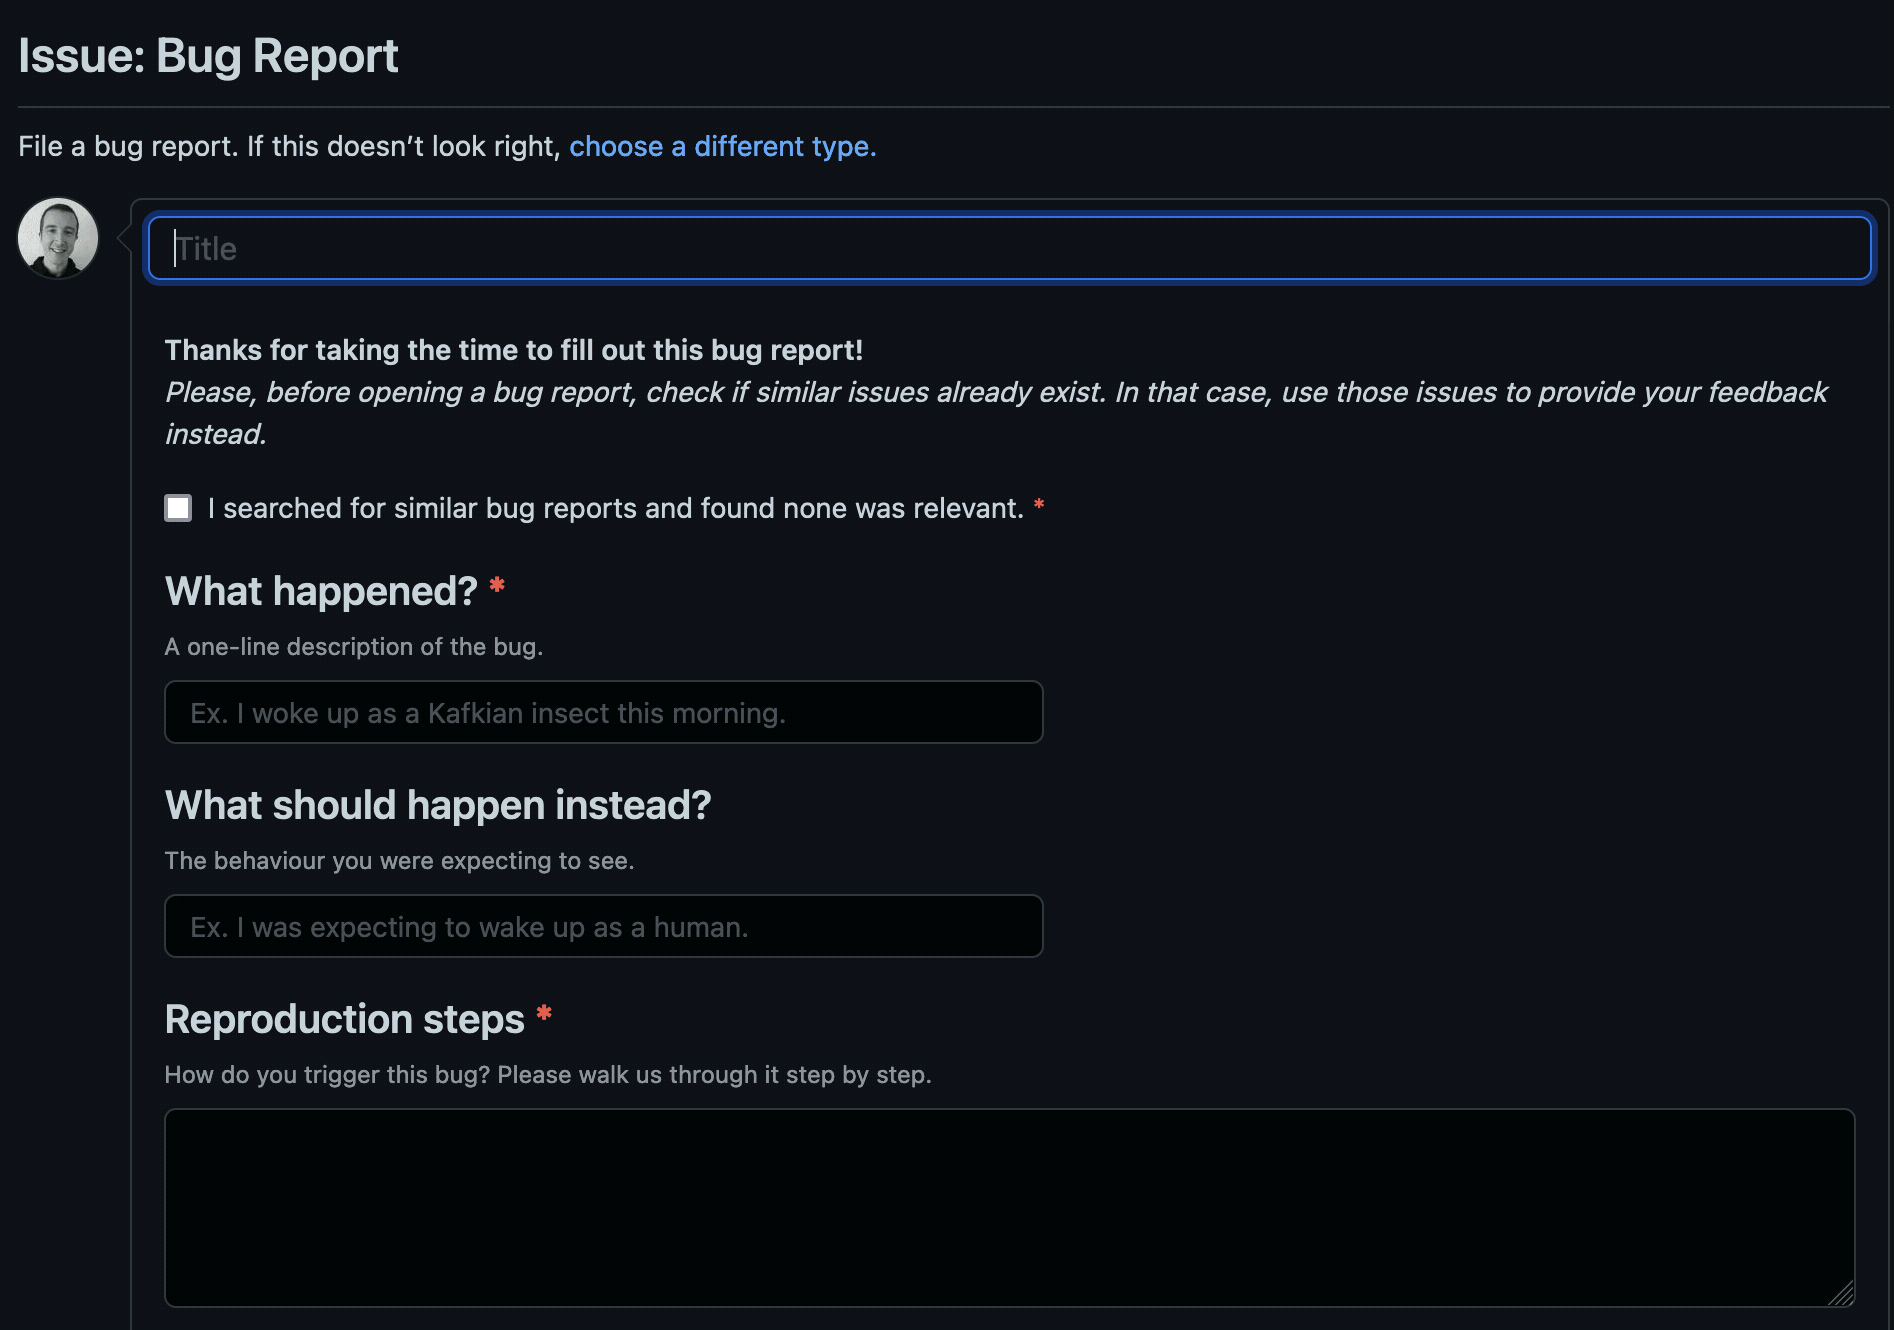Click the 'Reproduction steps' heading
1894x1330 pixels.
click(344, 1019)
